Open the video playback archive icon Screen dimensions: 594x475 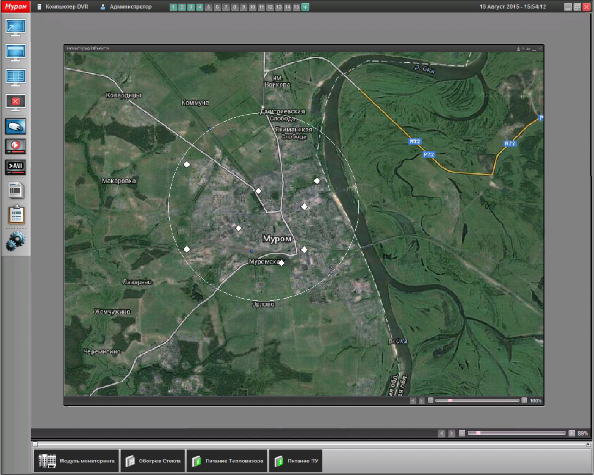(16, 146)
